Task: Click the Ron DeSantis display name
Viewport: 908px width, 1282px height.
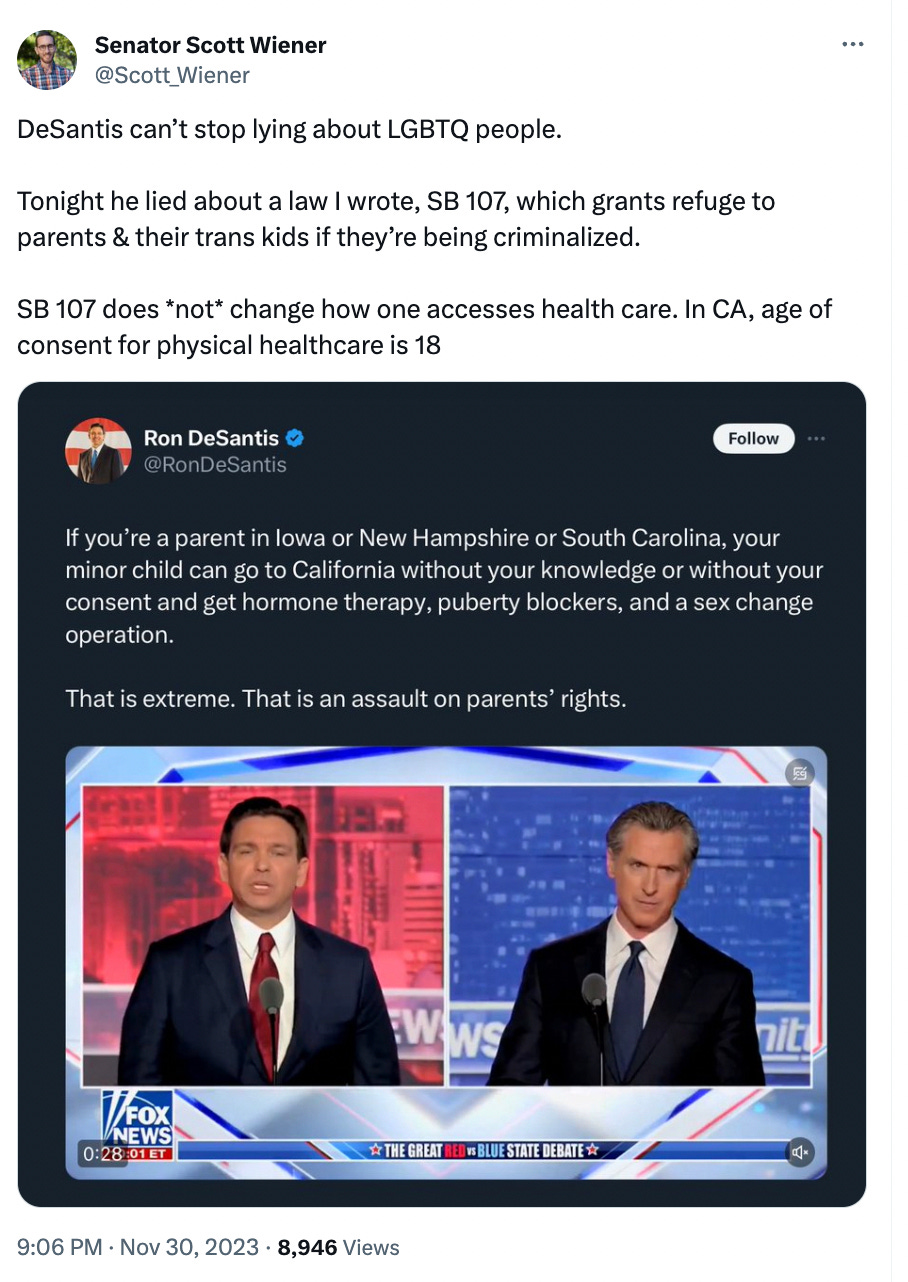Action: click(211, 437)
